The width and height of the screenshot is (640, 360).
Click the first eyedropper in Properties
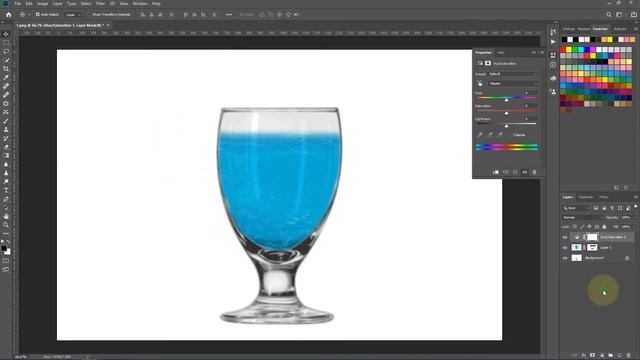(x=480, y=135)
